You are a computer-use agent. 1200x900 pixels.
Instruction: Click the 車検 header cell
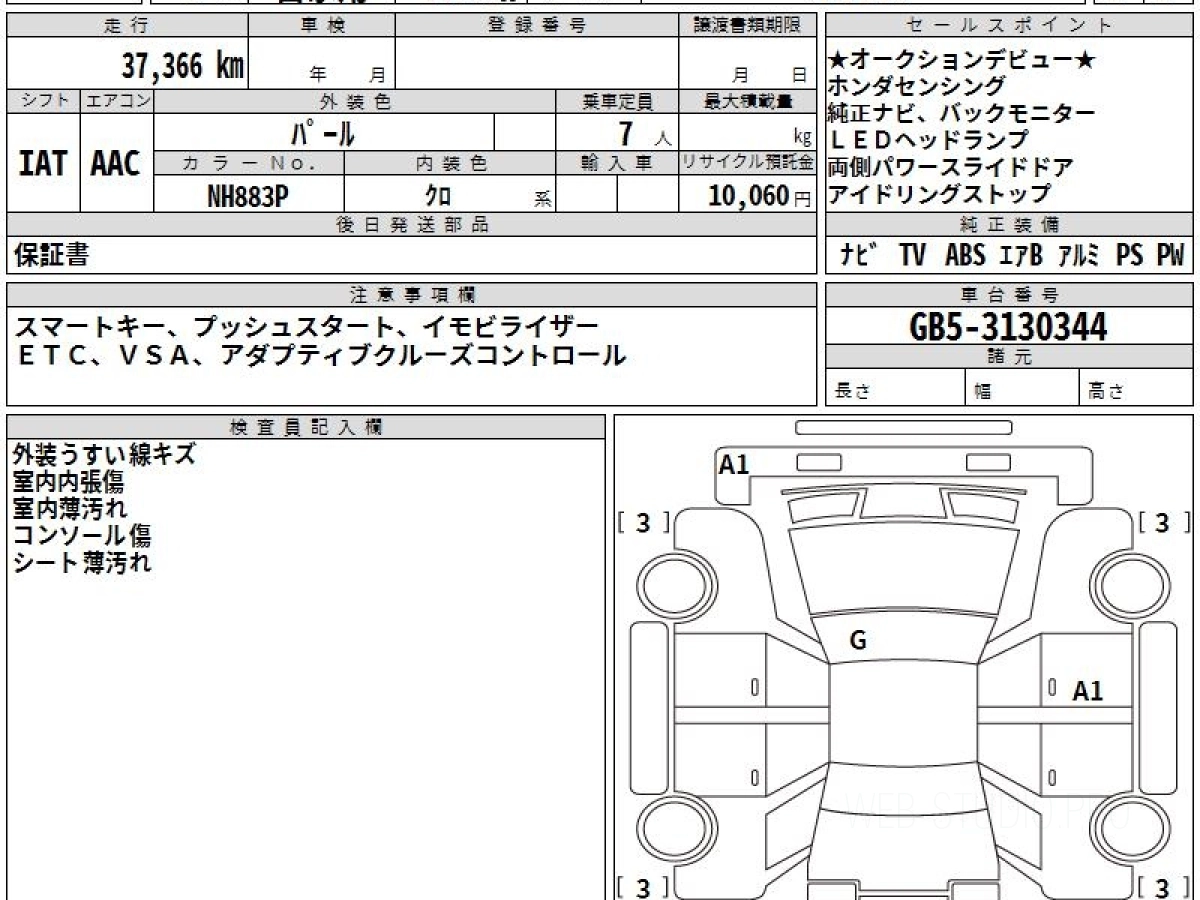[321, 26]
